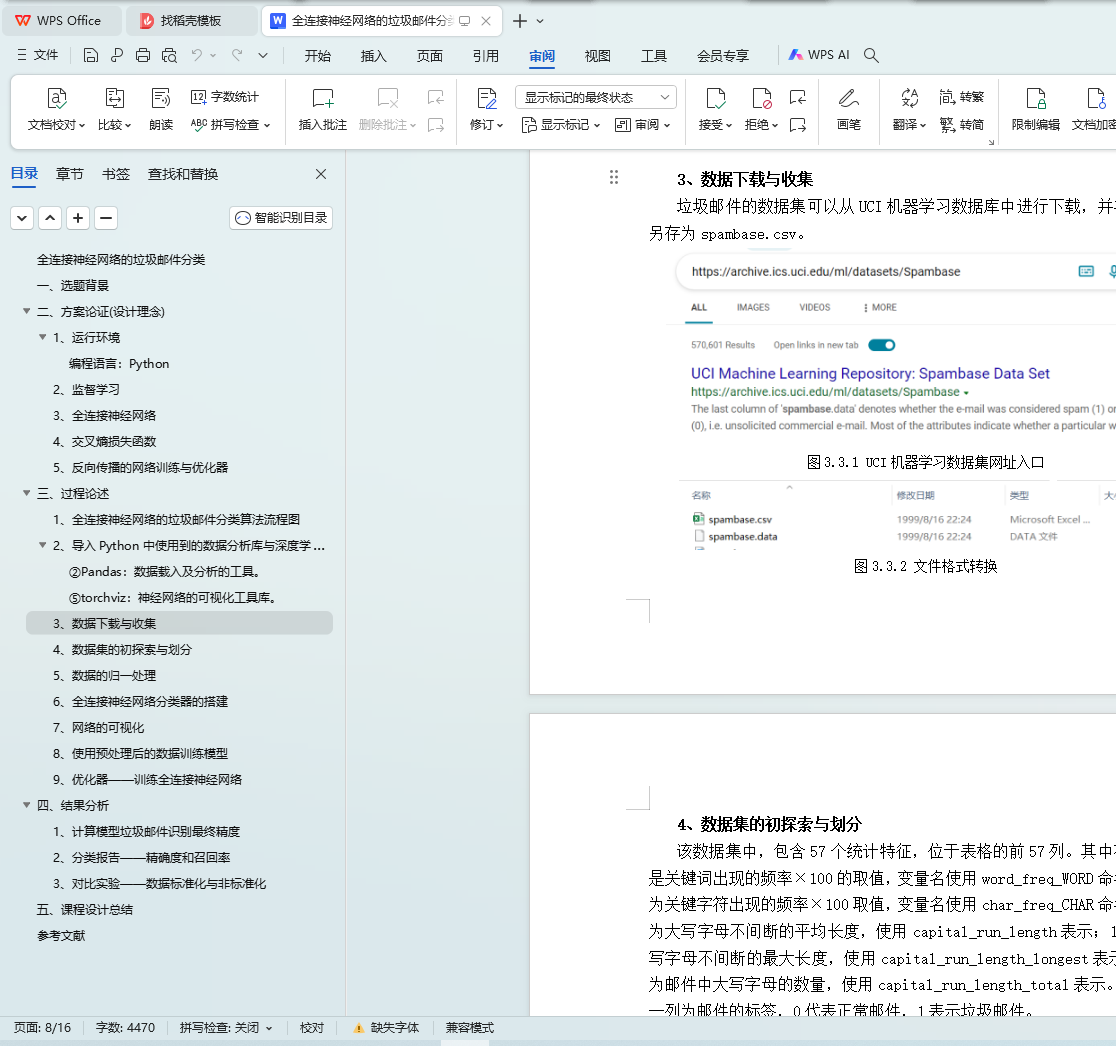Click the 接受 accept changes icon
The height and width of the screenshot is (1046, 1116).
[x=715, y=98]
